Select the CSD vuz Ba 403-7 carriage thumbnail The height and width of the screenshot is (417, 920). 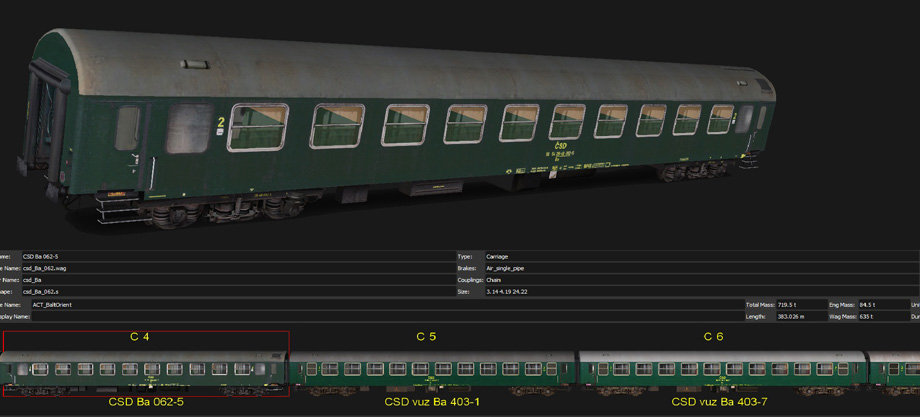(x=722, y=372)
